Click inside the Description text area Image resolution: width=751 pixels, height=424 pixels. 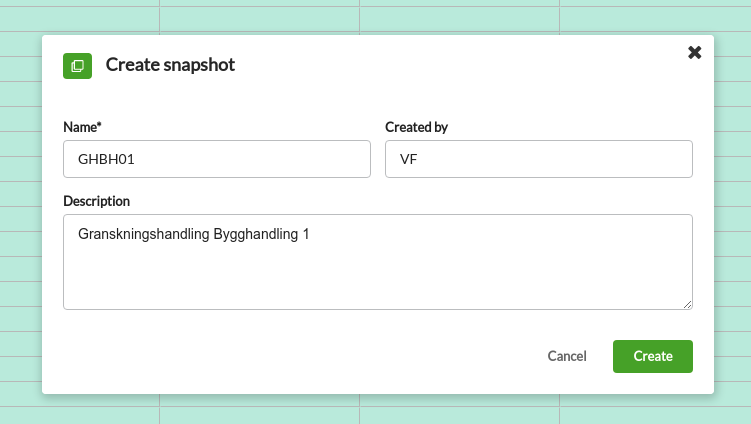coord(378,262)
